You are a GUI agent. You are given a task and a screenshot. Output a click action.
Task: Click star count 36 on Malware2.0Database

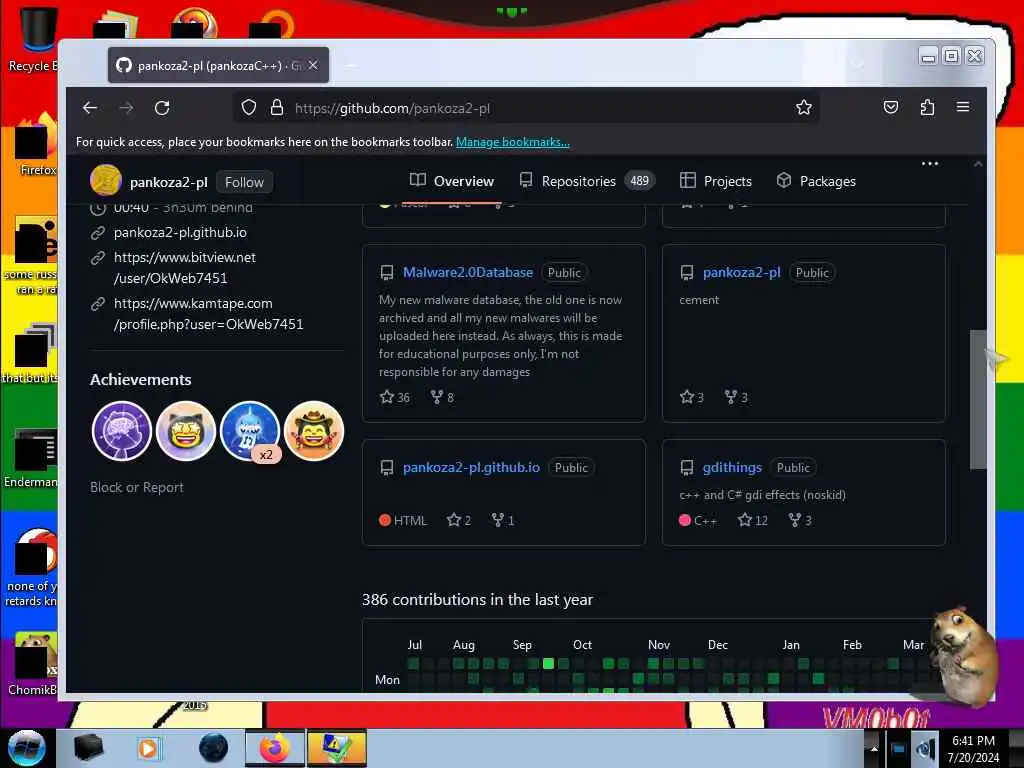pos(395,397)
